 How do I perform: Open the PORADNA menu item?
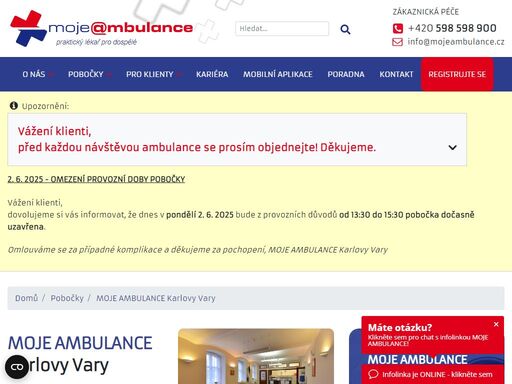pos(346,74)
